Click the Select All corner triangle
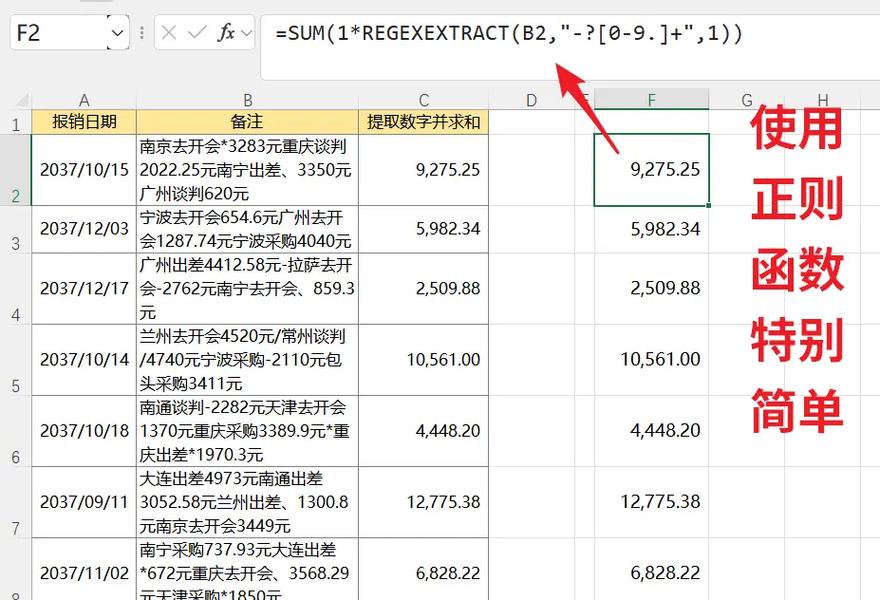 (x=21, y=100)
